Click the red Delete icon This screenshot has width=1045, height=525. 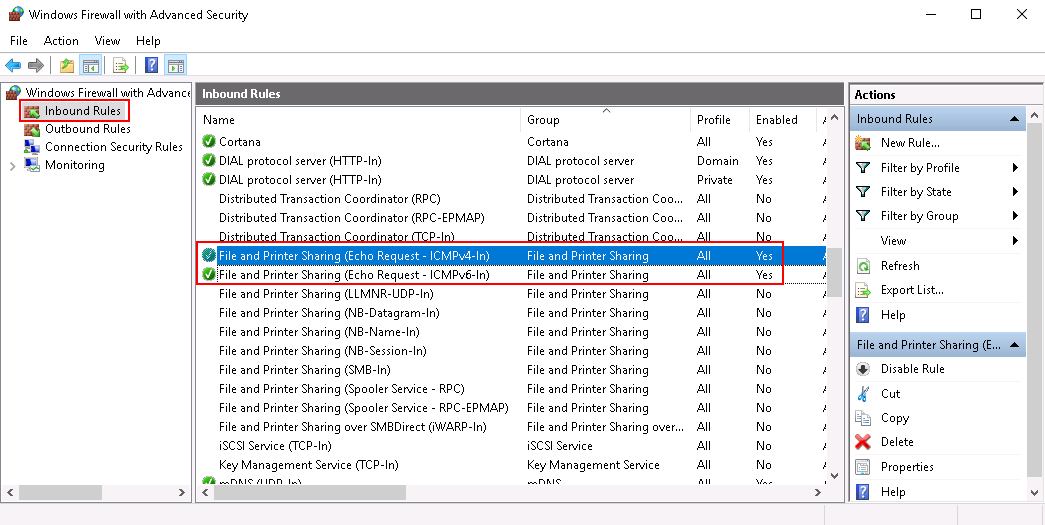[863, 442]
